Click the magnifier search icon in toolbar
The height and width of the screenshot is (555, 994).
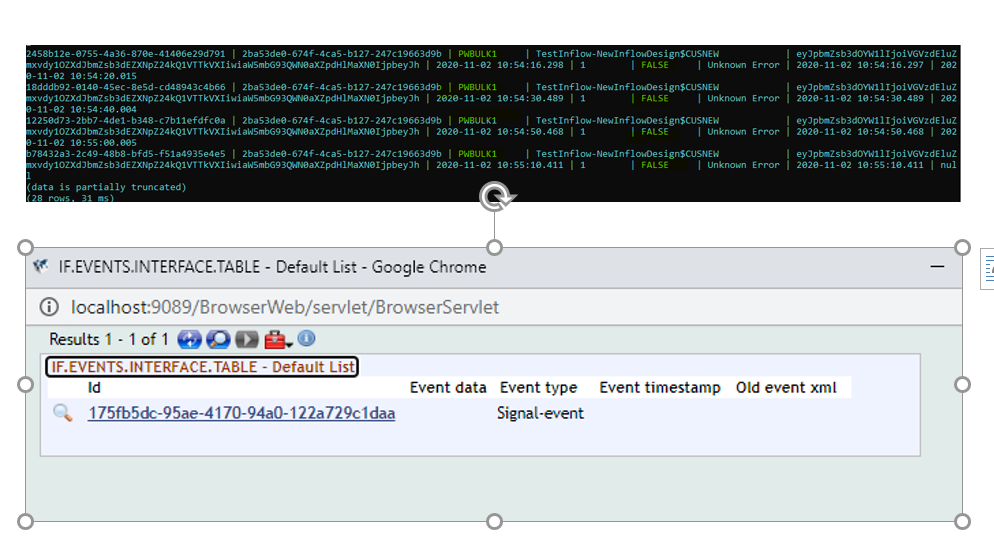[217, 339]
